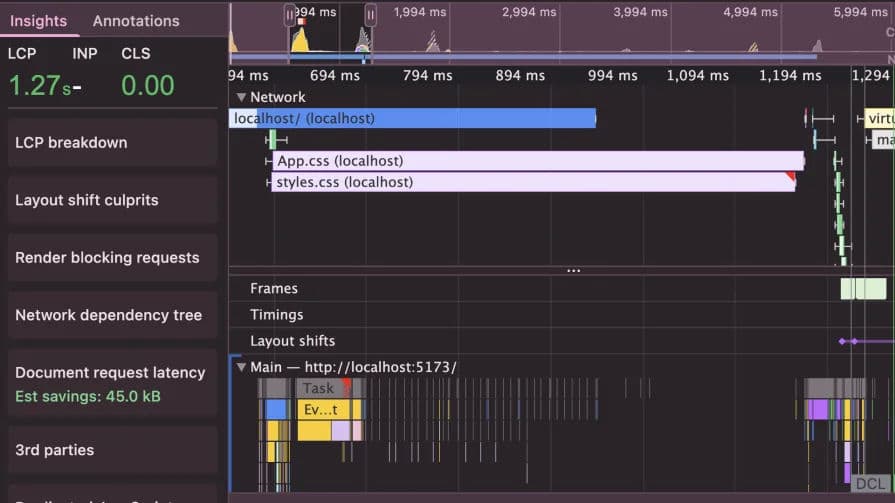The image size is (895, 503).
Task: Expand the LCP breakdown insight
Action: point(112,143)
